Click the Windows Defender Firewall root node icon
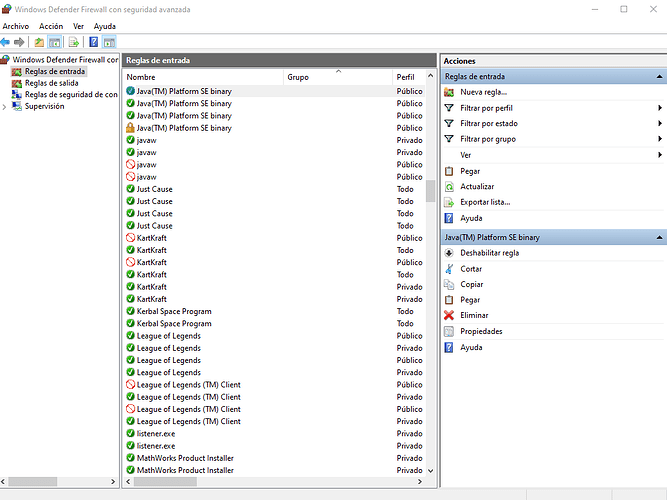The height and width of the screenshot is (500, 667). [x=5, y=59]
